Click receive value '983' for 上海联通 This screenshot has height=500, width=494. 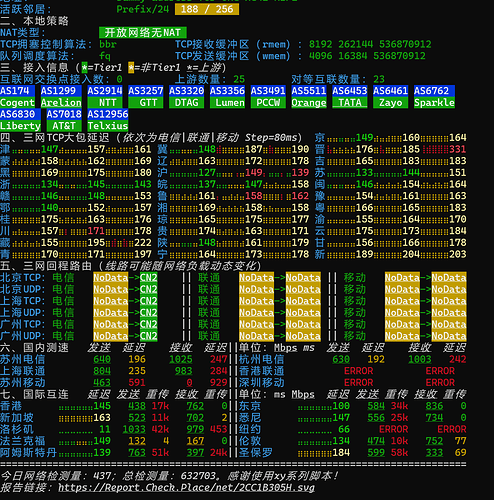(184, 371)
